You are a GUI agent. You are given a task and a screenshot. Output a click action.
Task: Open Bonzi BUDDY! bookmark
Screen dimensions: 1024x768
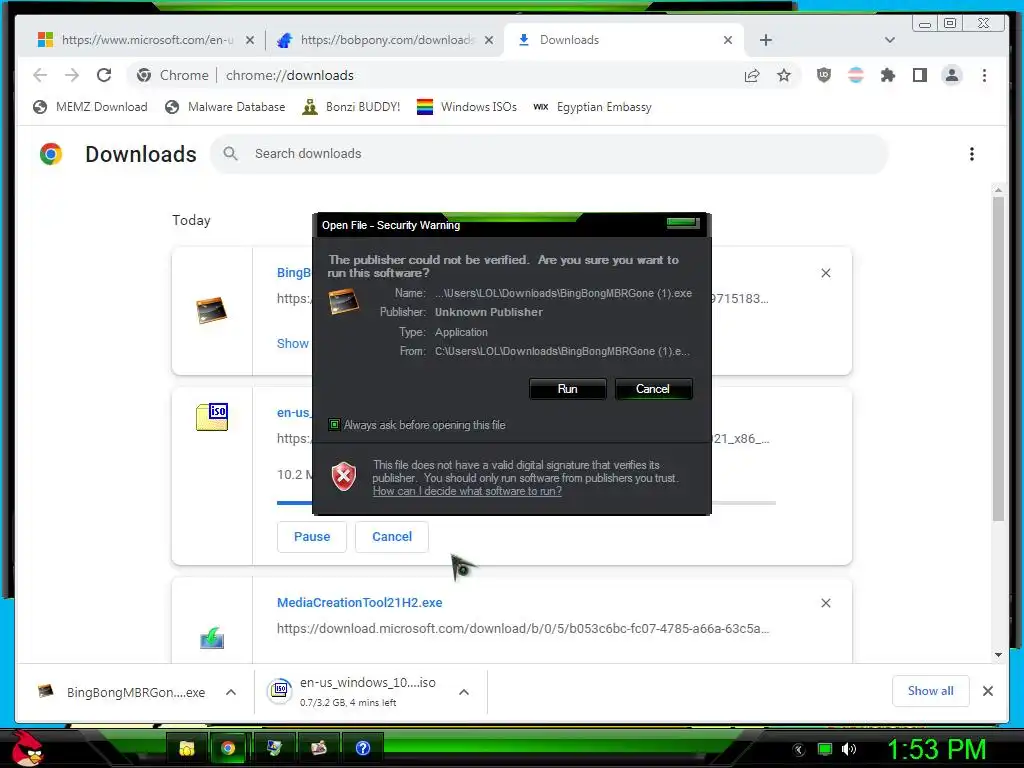[351, 107]
